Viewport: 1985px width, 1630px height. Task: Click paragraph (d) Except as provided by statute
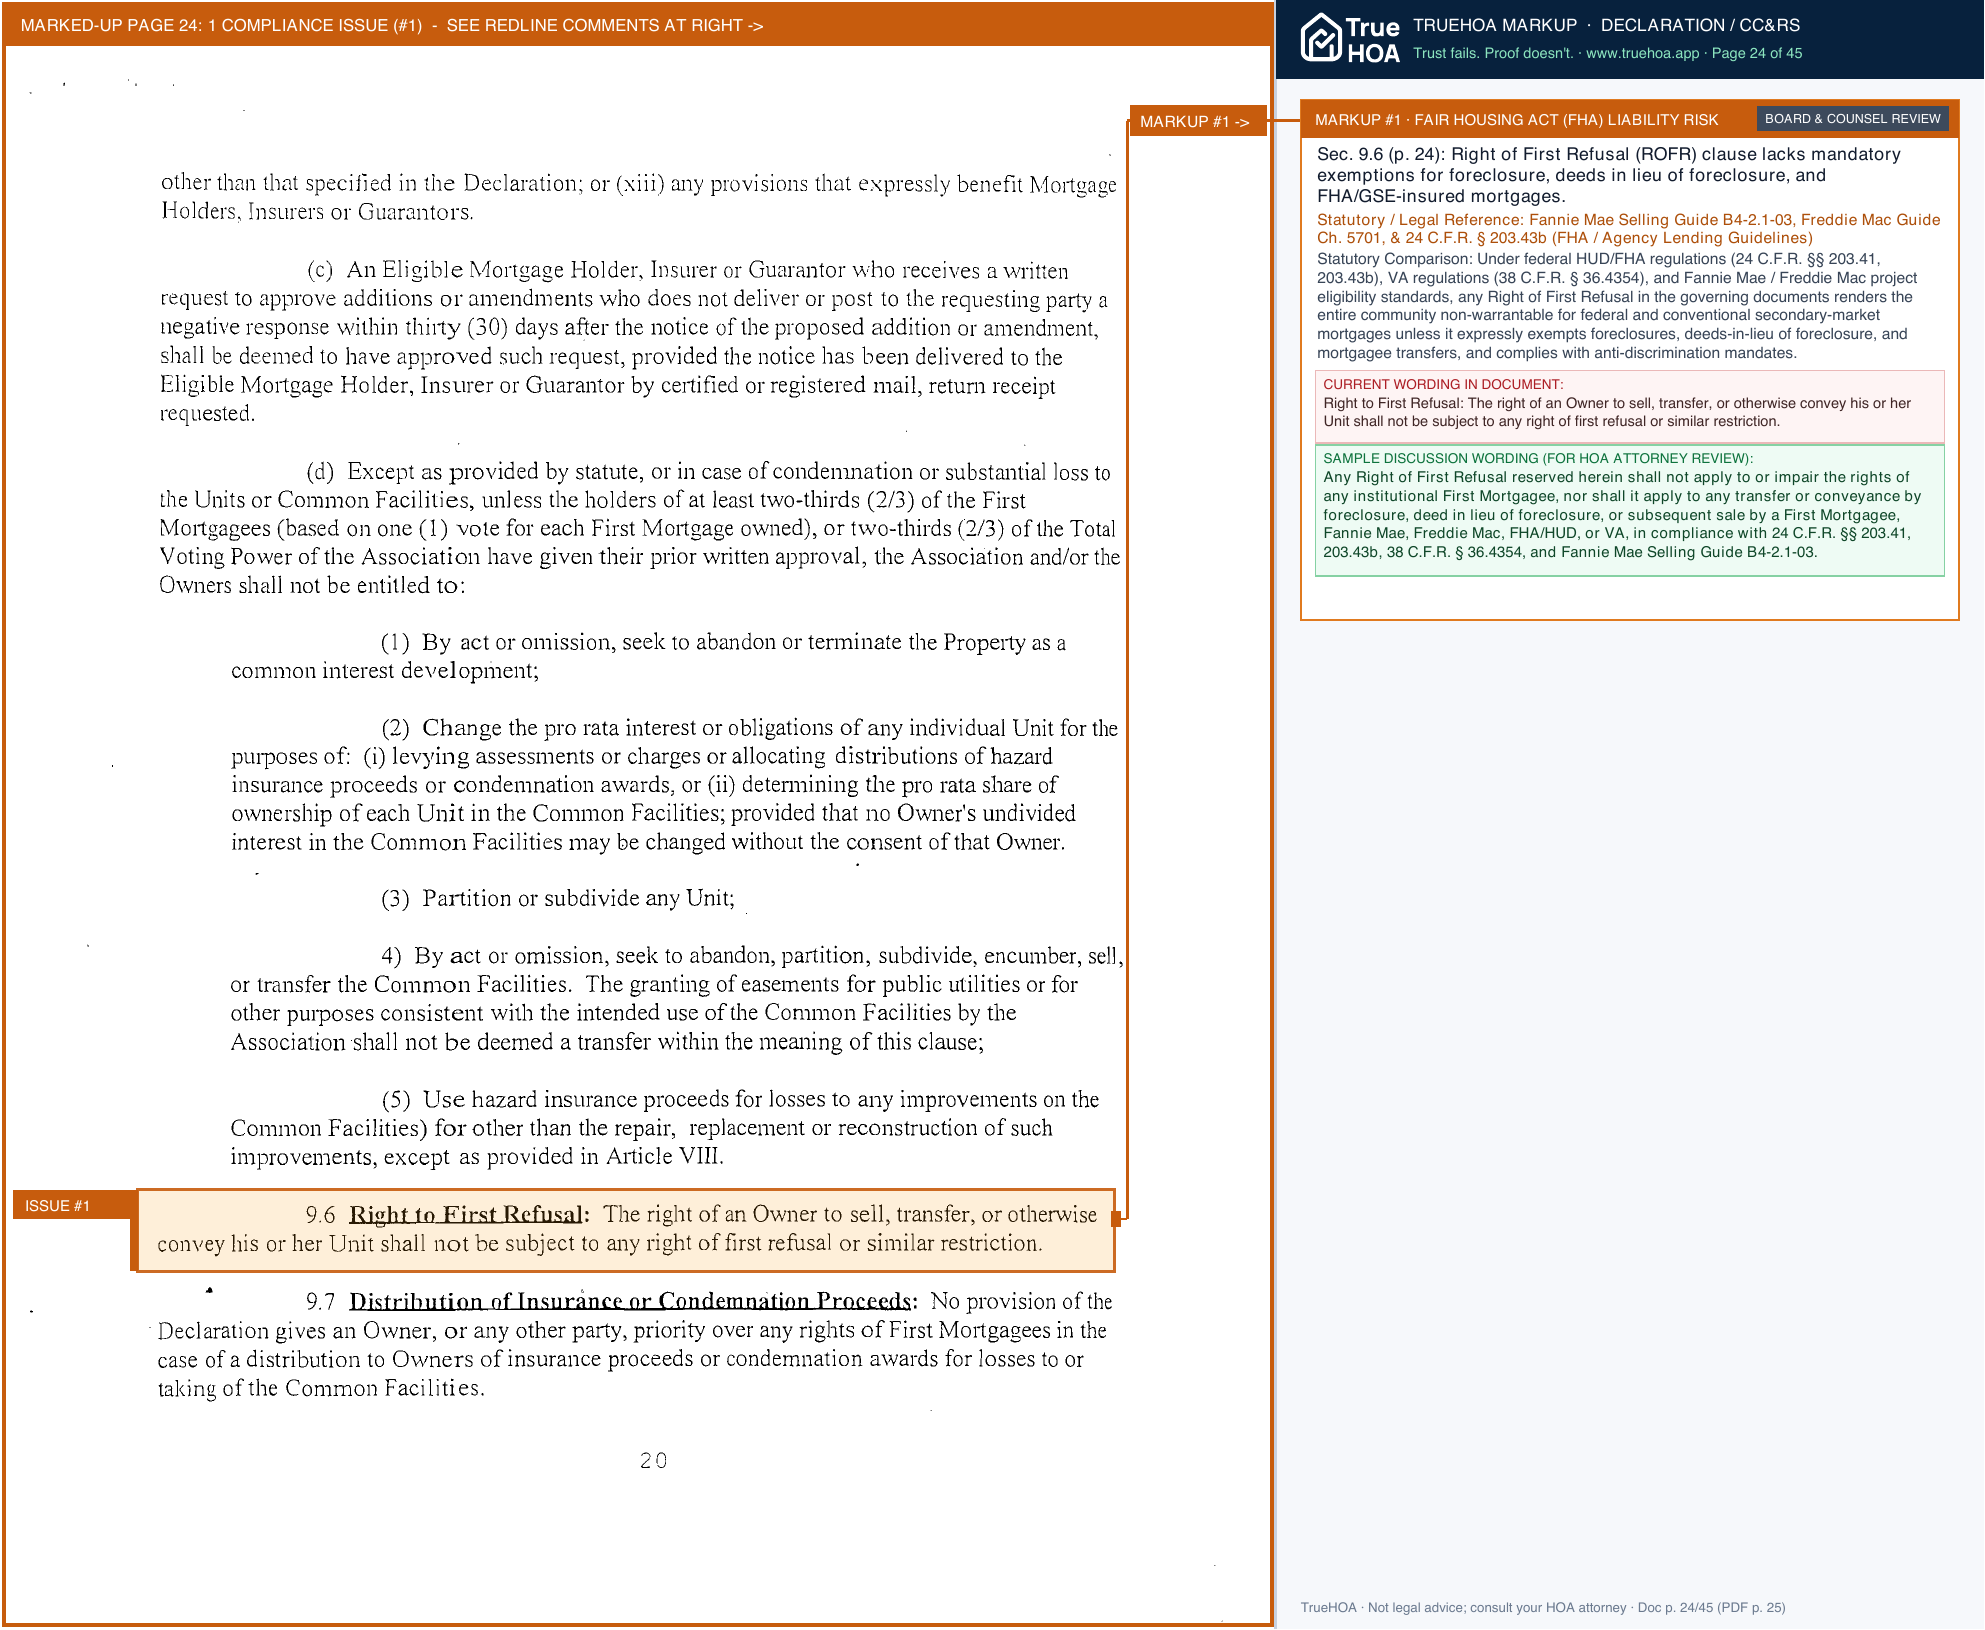(x=639, y=528)
